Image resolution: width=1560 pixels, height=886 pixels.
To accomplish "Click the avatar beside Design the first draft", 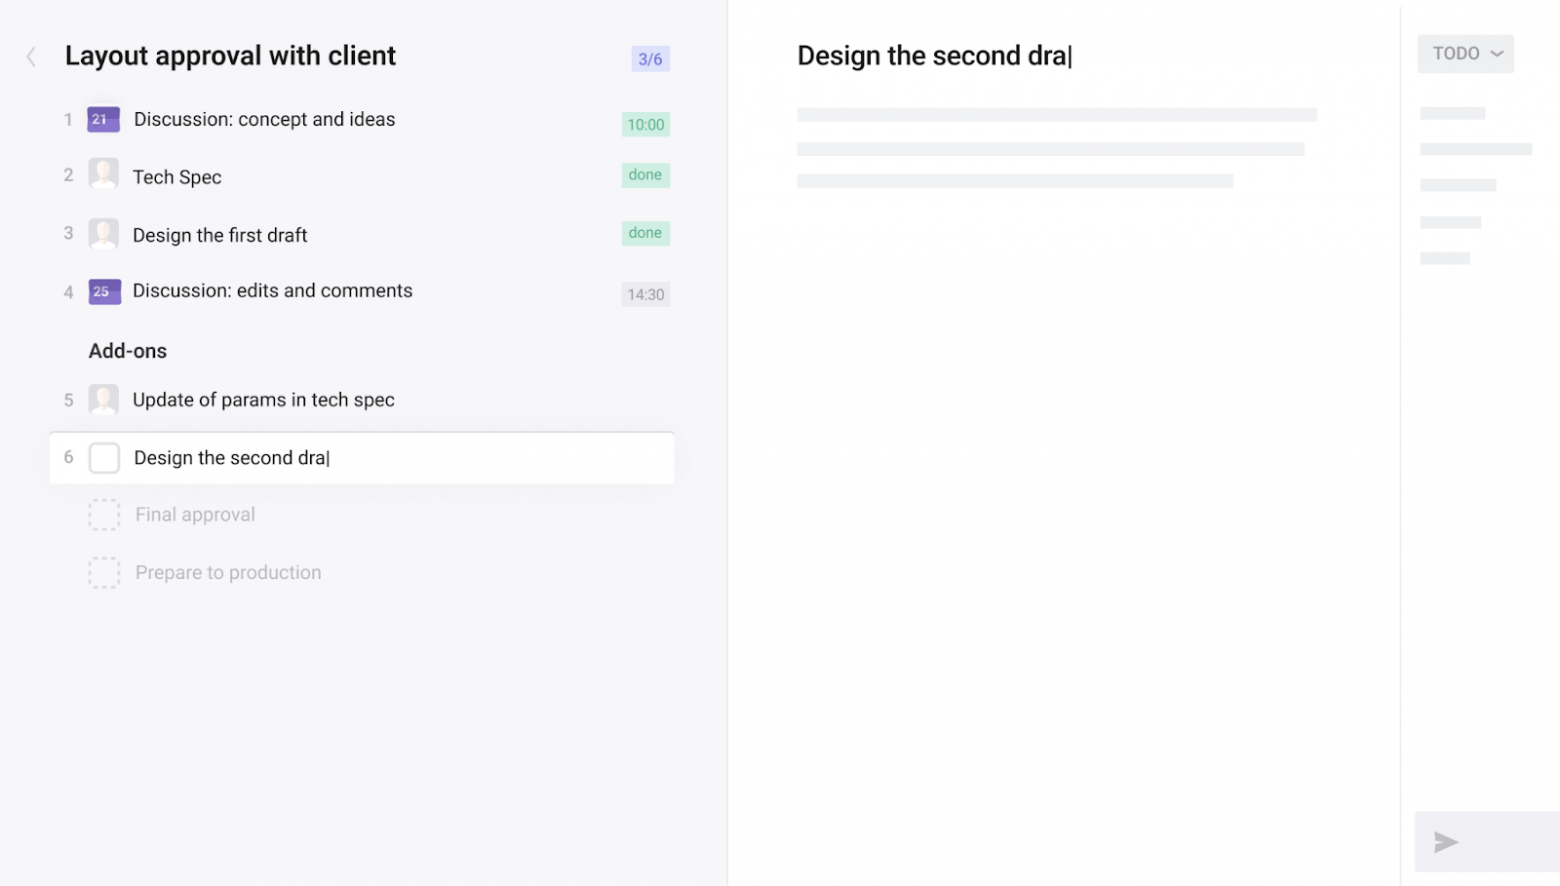I will 103,234.
